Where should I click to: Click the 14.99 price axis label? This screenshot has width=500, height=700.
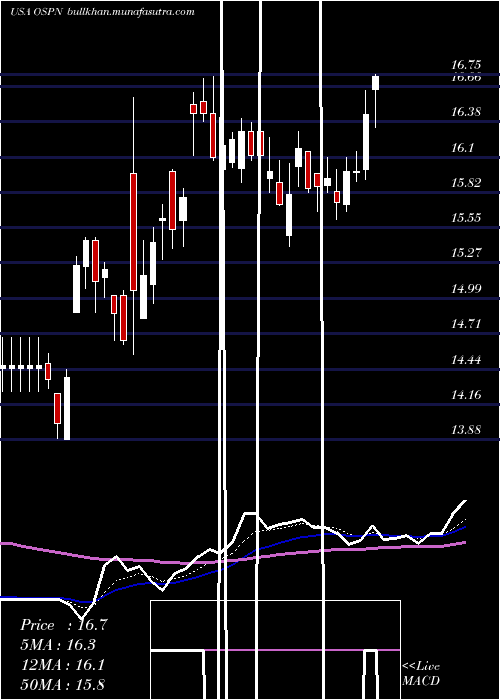point(466,288)
